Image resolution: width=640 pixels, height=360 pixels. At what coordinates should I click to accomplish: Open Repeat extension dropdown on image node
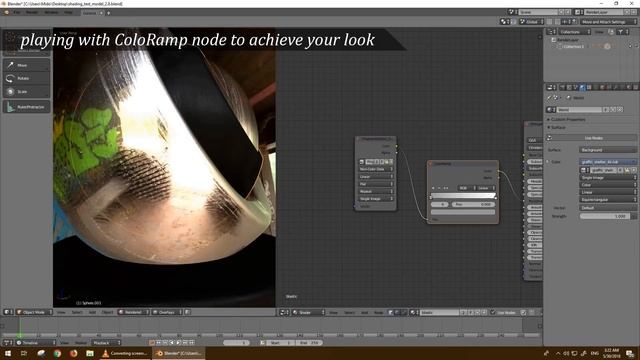376,191
